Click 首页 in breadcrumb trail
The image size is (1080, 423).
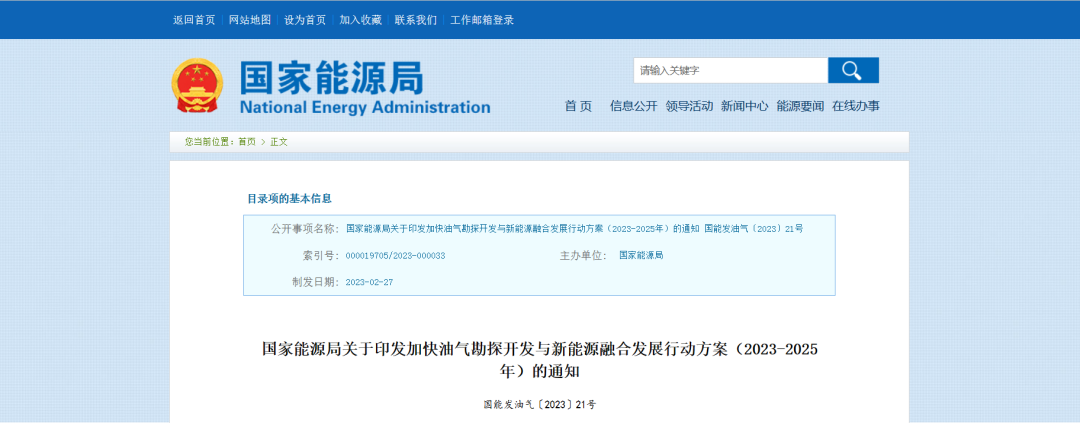click(x=246, y=142)
